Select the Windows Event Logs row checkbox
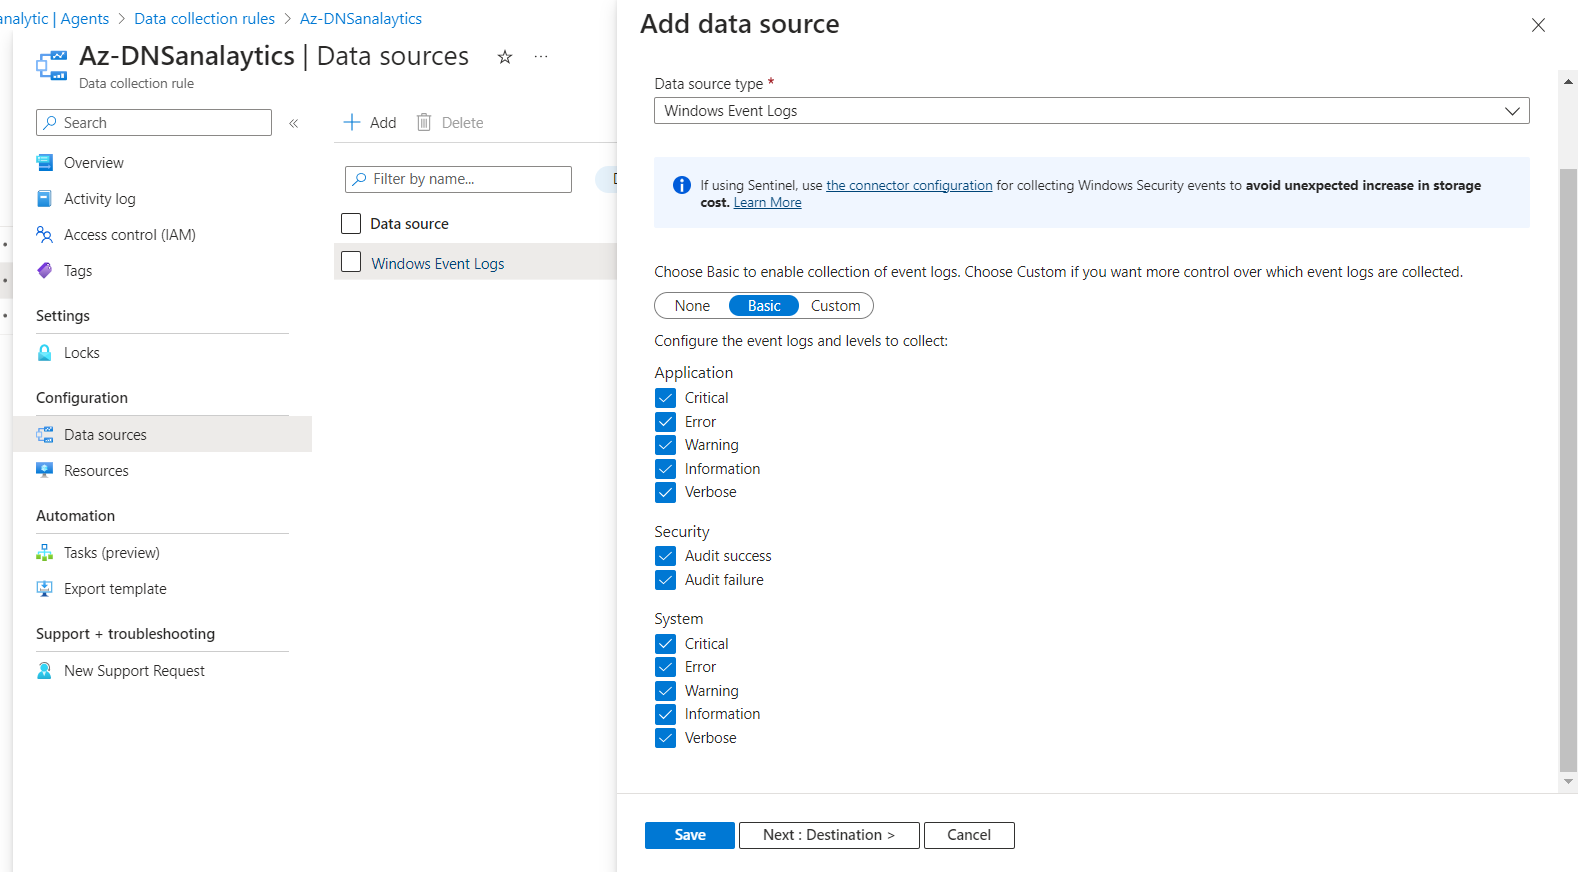 351,262
